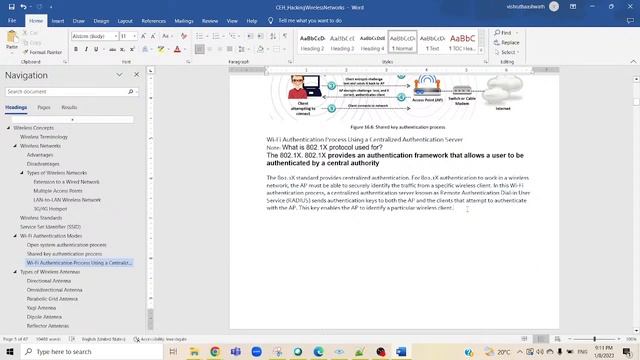The image size is (640, 360).
Task: Click the Sort icon
Action: [273, 36]
